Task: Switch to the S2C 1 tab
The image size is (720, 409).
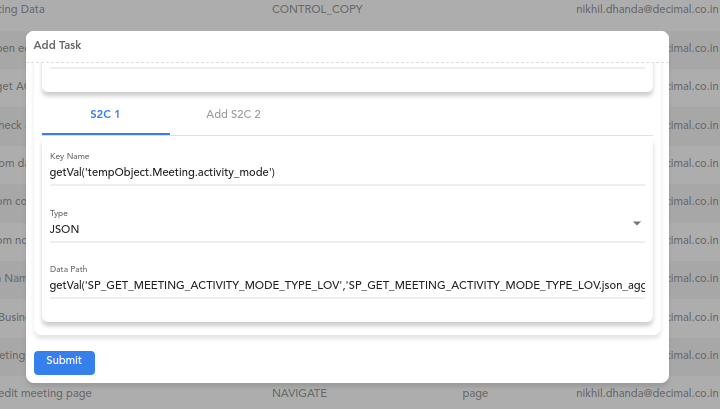Action: 106,114
